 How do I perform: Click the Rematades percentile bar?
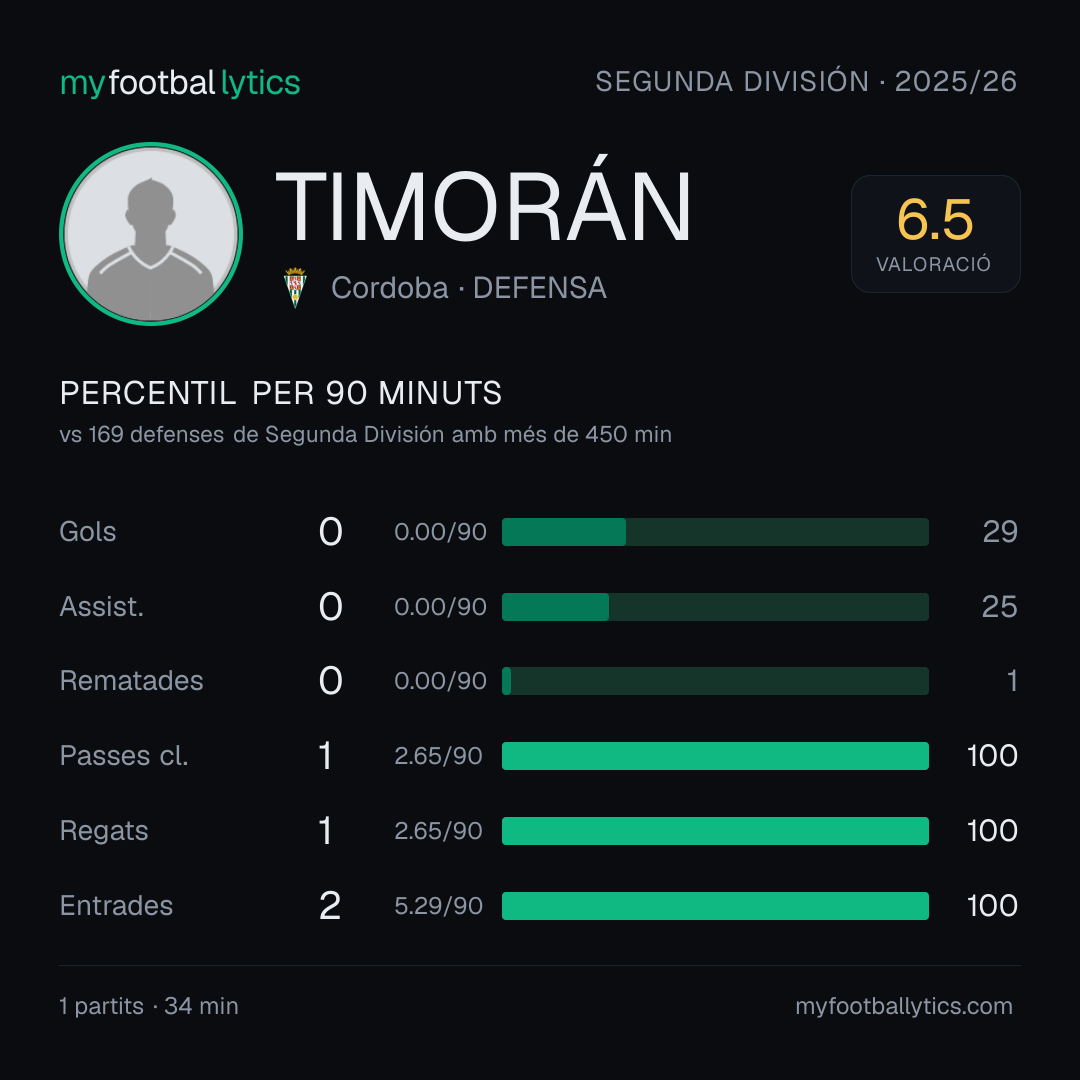coord(715,681)
